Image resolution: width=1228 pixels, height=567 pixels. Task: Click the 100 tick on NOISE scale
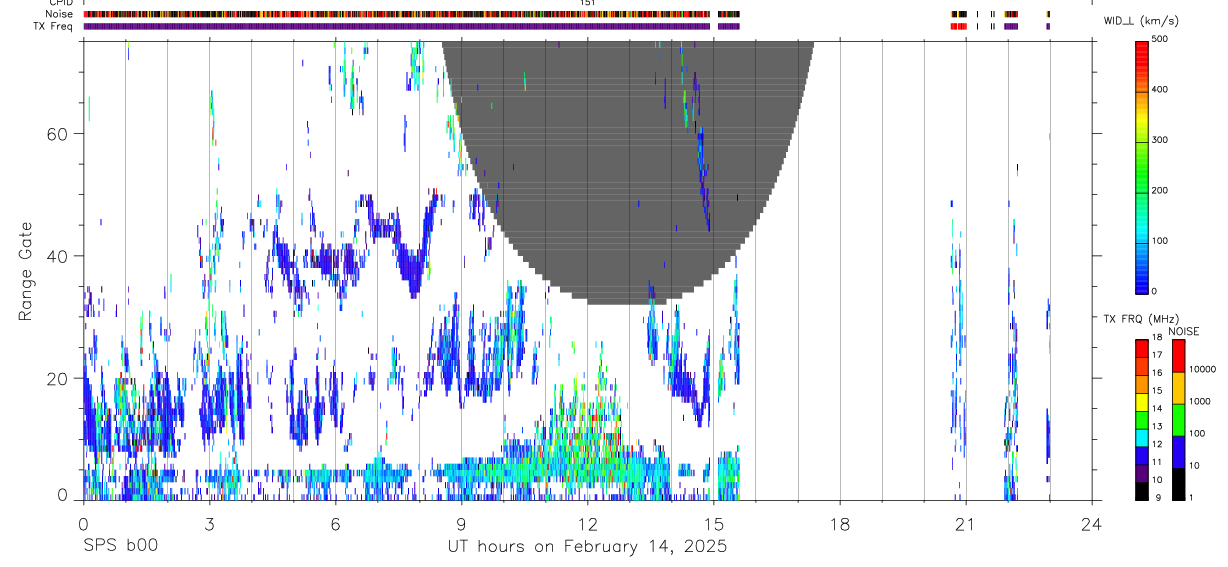(1197, 433)
